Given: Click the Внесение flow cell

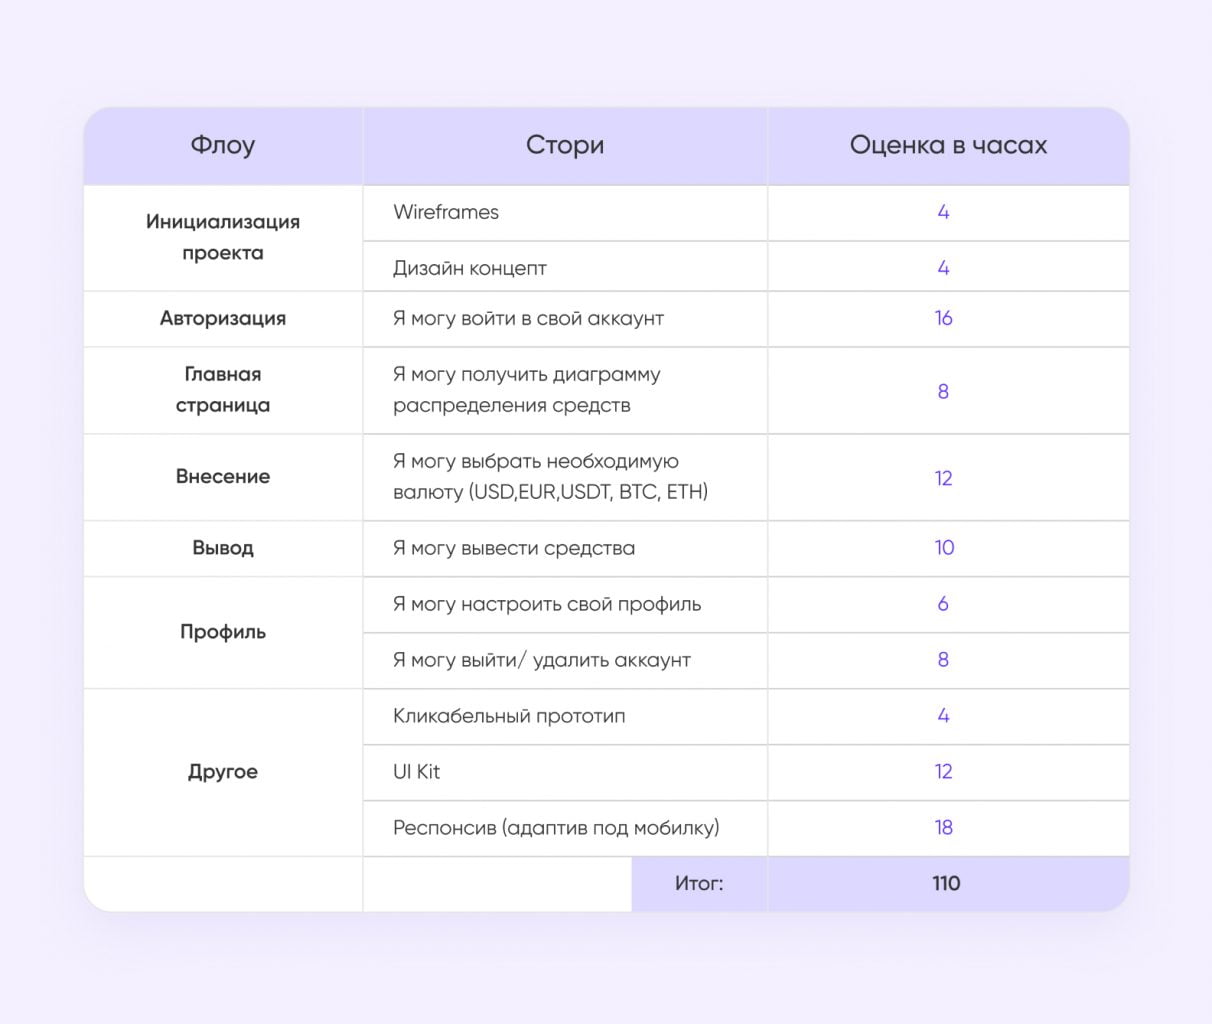Looking at the screenshot, I should [223, 477].
